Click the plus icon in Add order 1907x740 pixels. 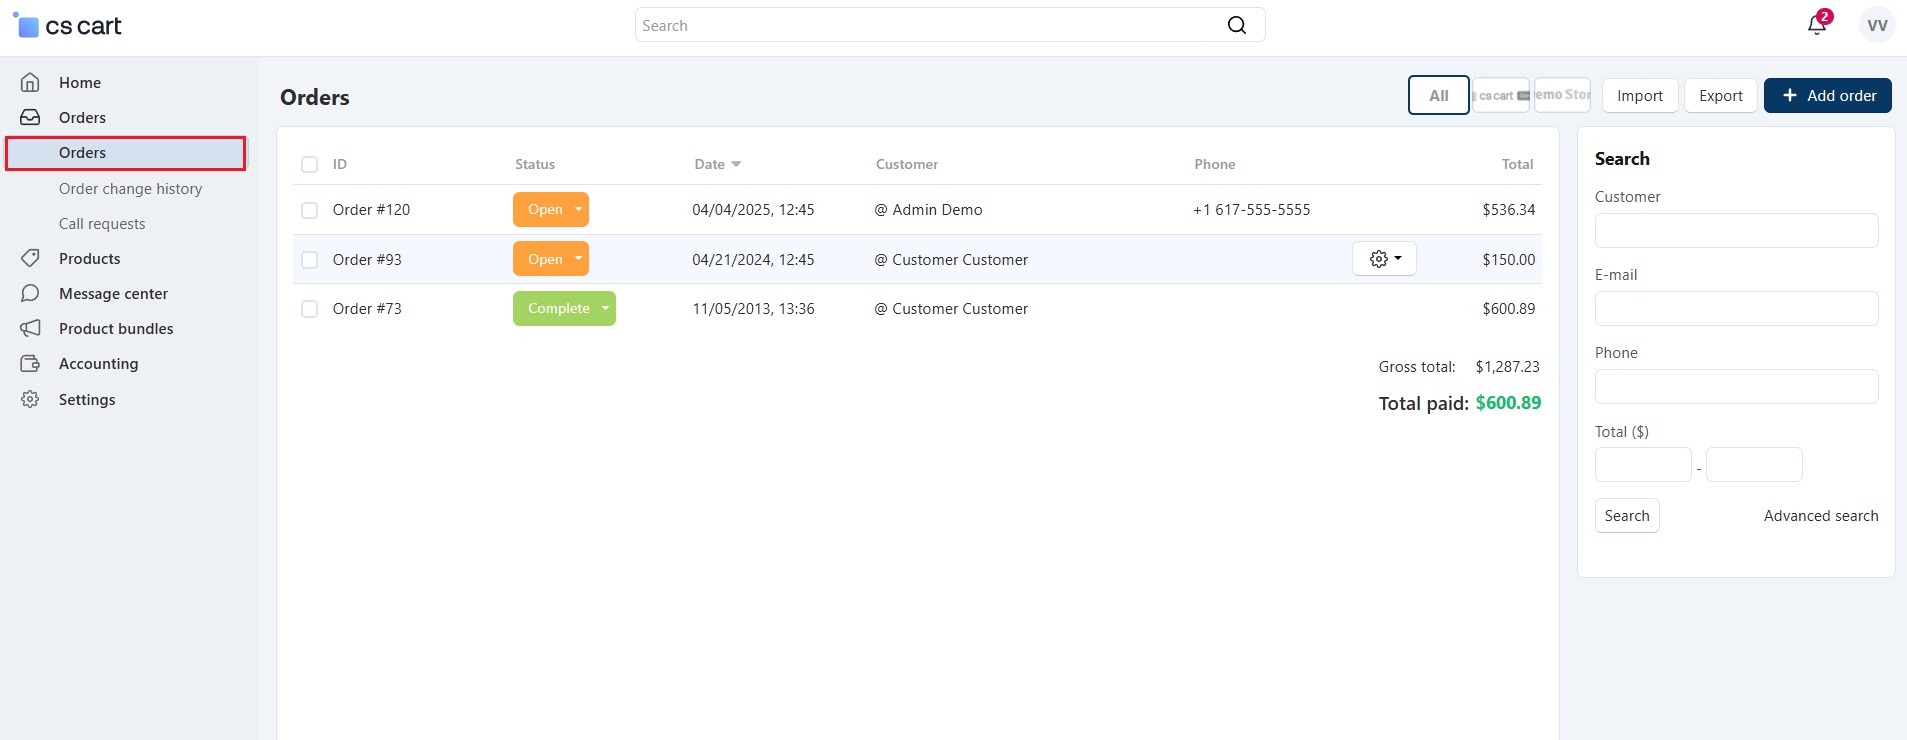(1790, 95)
